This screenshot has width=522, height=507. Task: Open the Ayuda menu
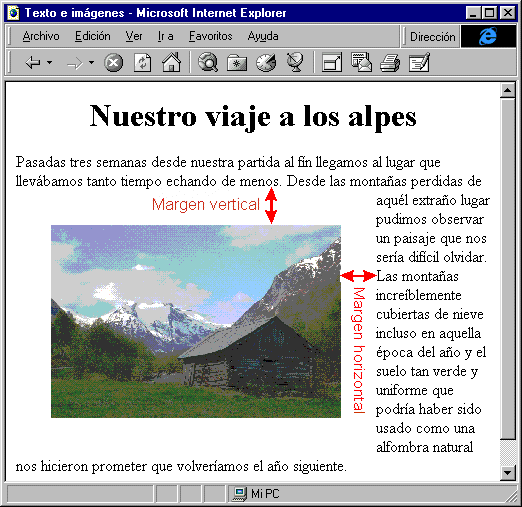coord(263,36)
